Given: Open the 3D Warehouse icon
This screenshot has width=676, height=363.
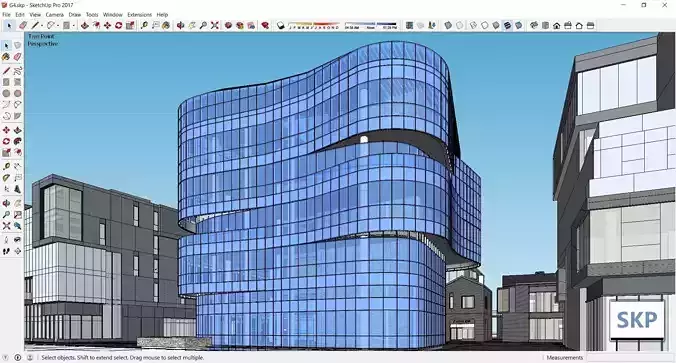Looking at the screenshot, I should tap(228, 26).
